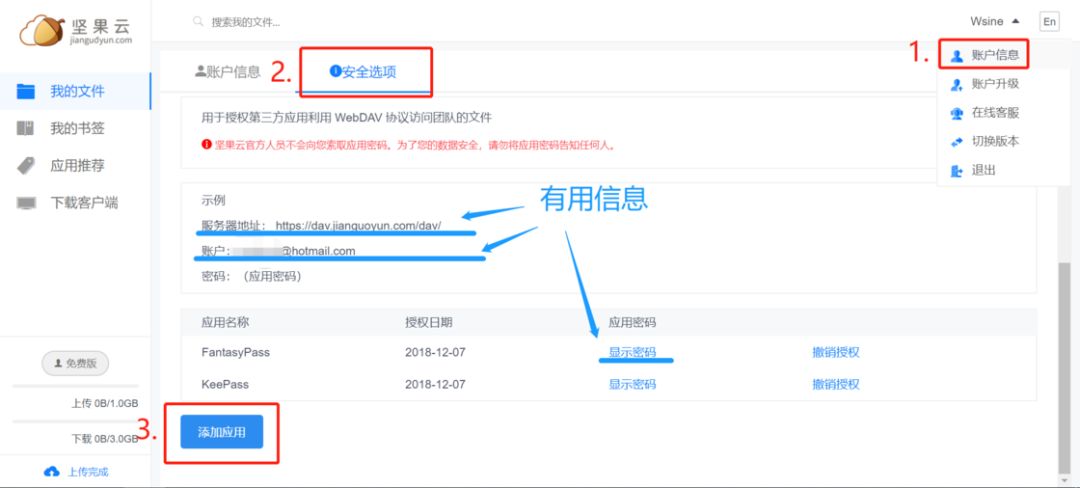The height and width of the screenshot is (488, 1080).
Task: Click FantasyPass date 2018-12-07
Action: 435,352
